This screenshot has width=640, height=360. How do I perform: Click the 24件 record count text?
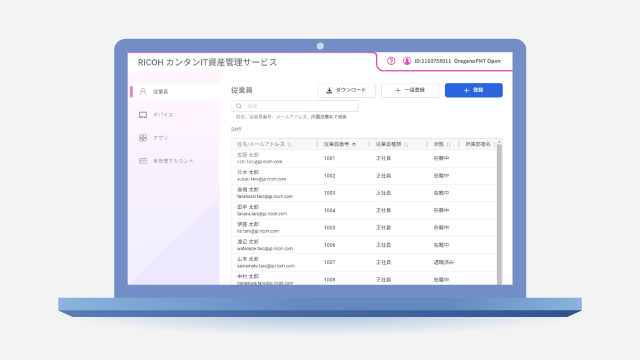pos(236,129)
